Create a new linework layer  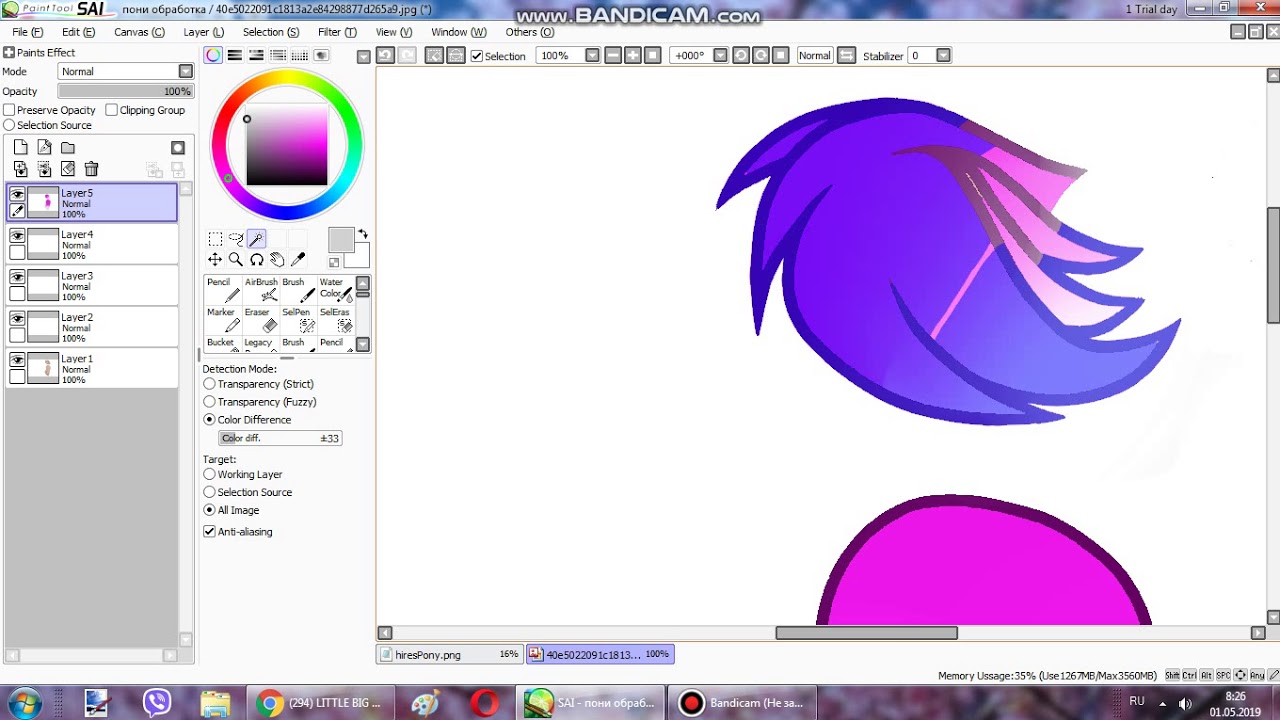[x=44, y=148]
